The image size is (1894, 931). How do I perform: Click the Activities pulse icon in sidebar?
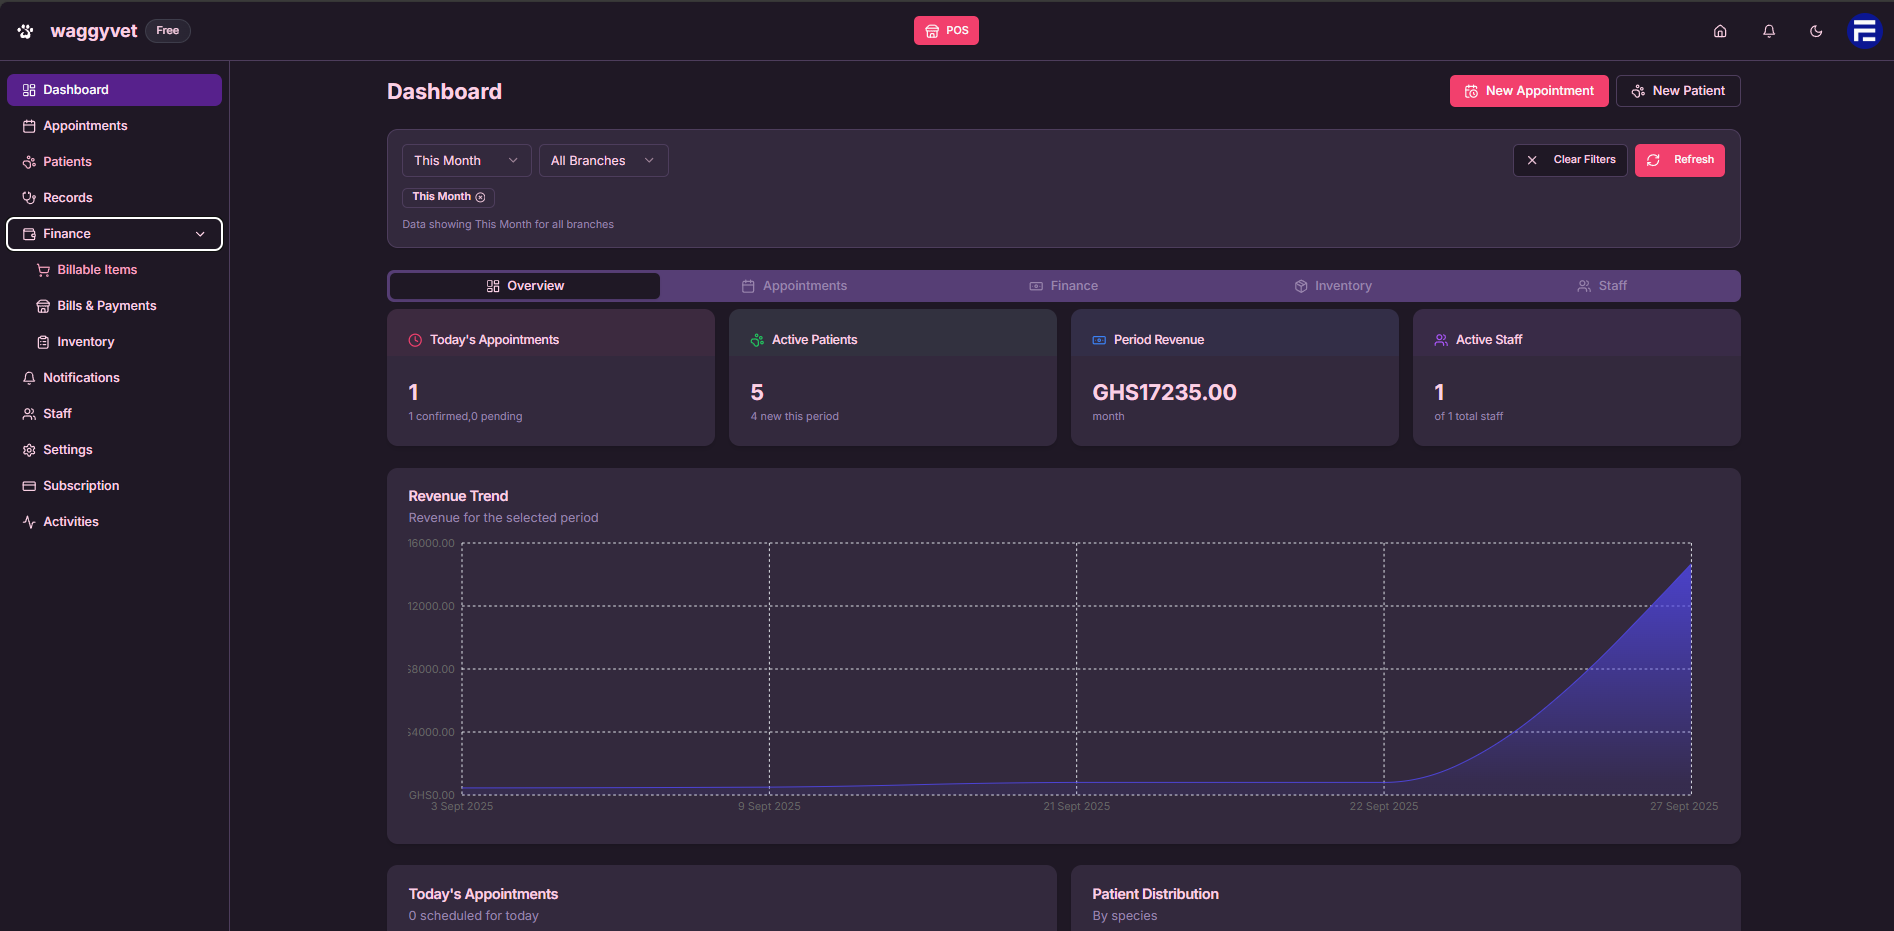click(x=29, y=521)
